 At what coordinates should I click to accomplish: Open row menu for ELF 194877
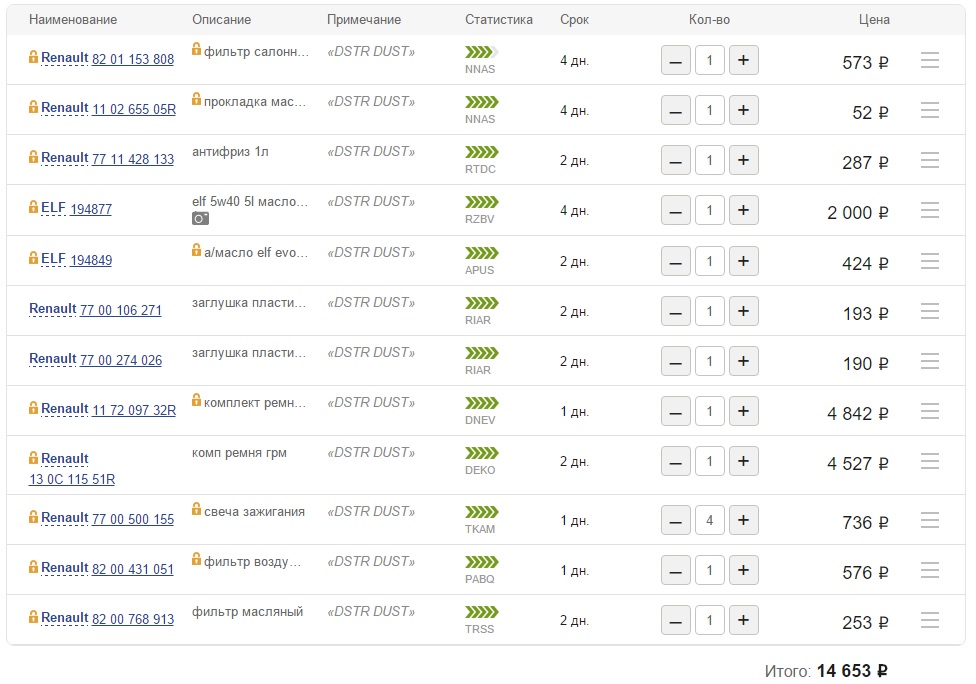click(929, 210)
